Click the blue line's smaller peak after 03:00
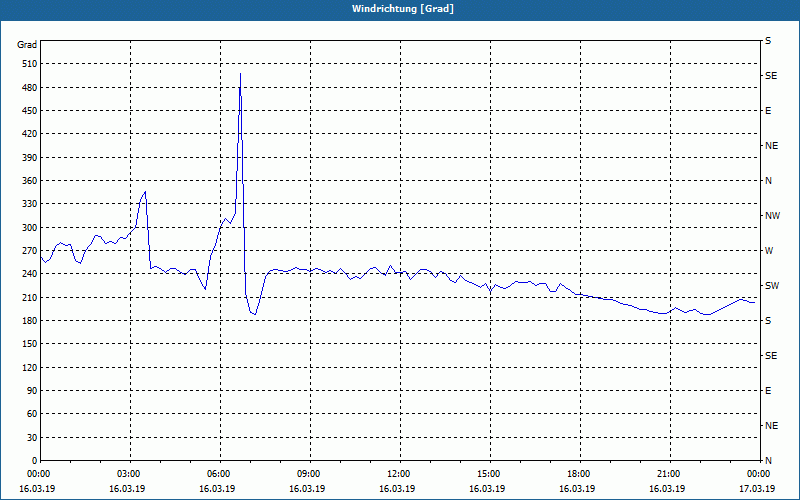This screenshot has width=800, height=500. 145,192
